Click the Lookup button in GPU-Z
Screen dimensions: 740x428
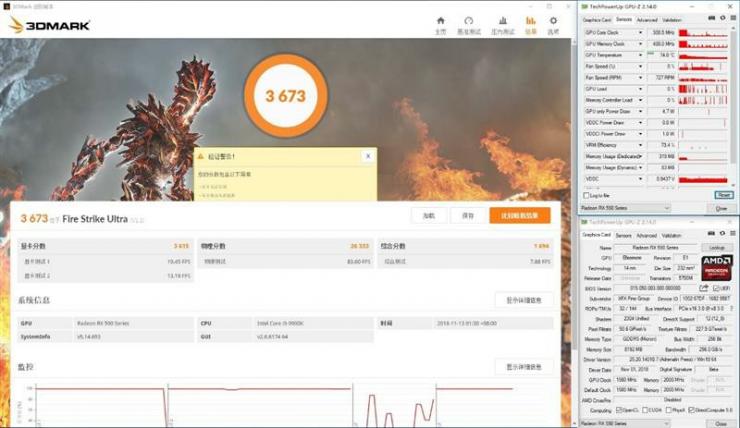pyautogui.click(x=716, y=247)
